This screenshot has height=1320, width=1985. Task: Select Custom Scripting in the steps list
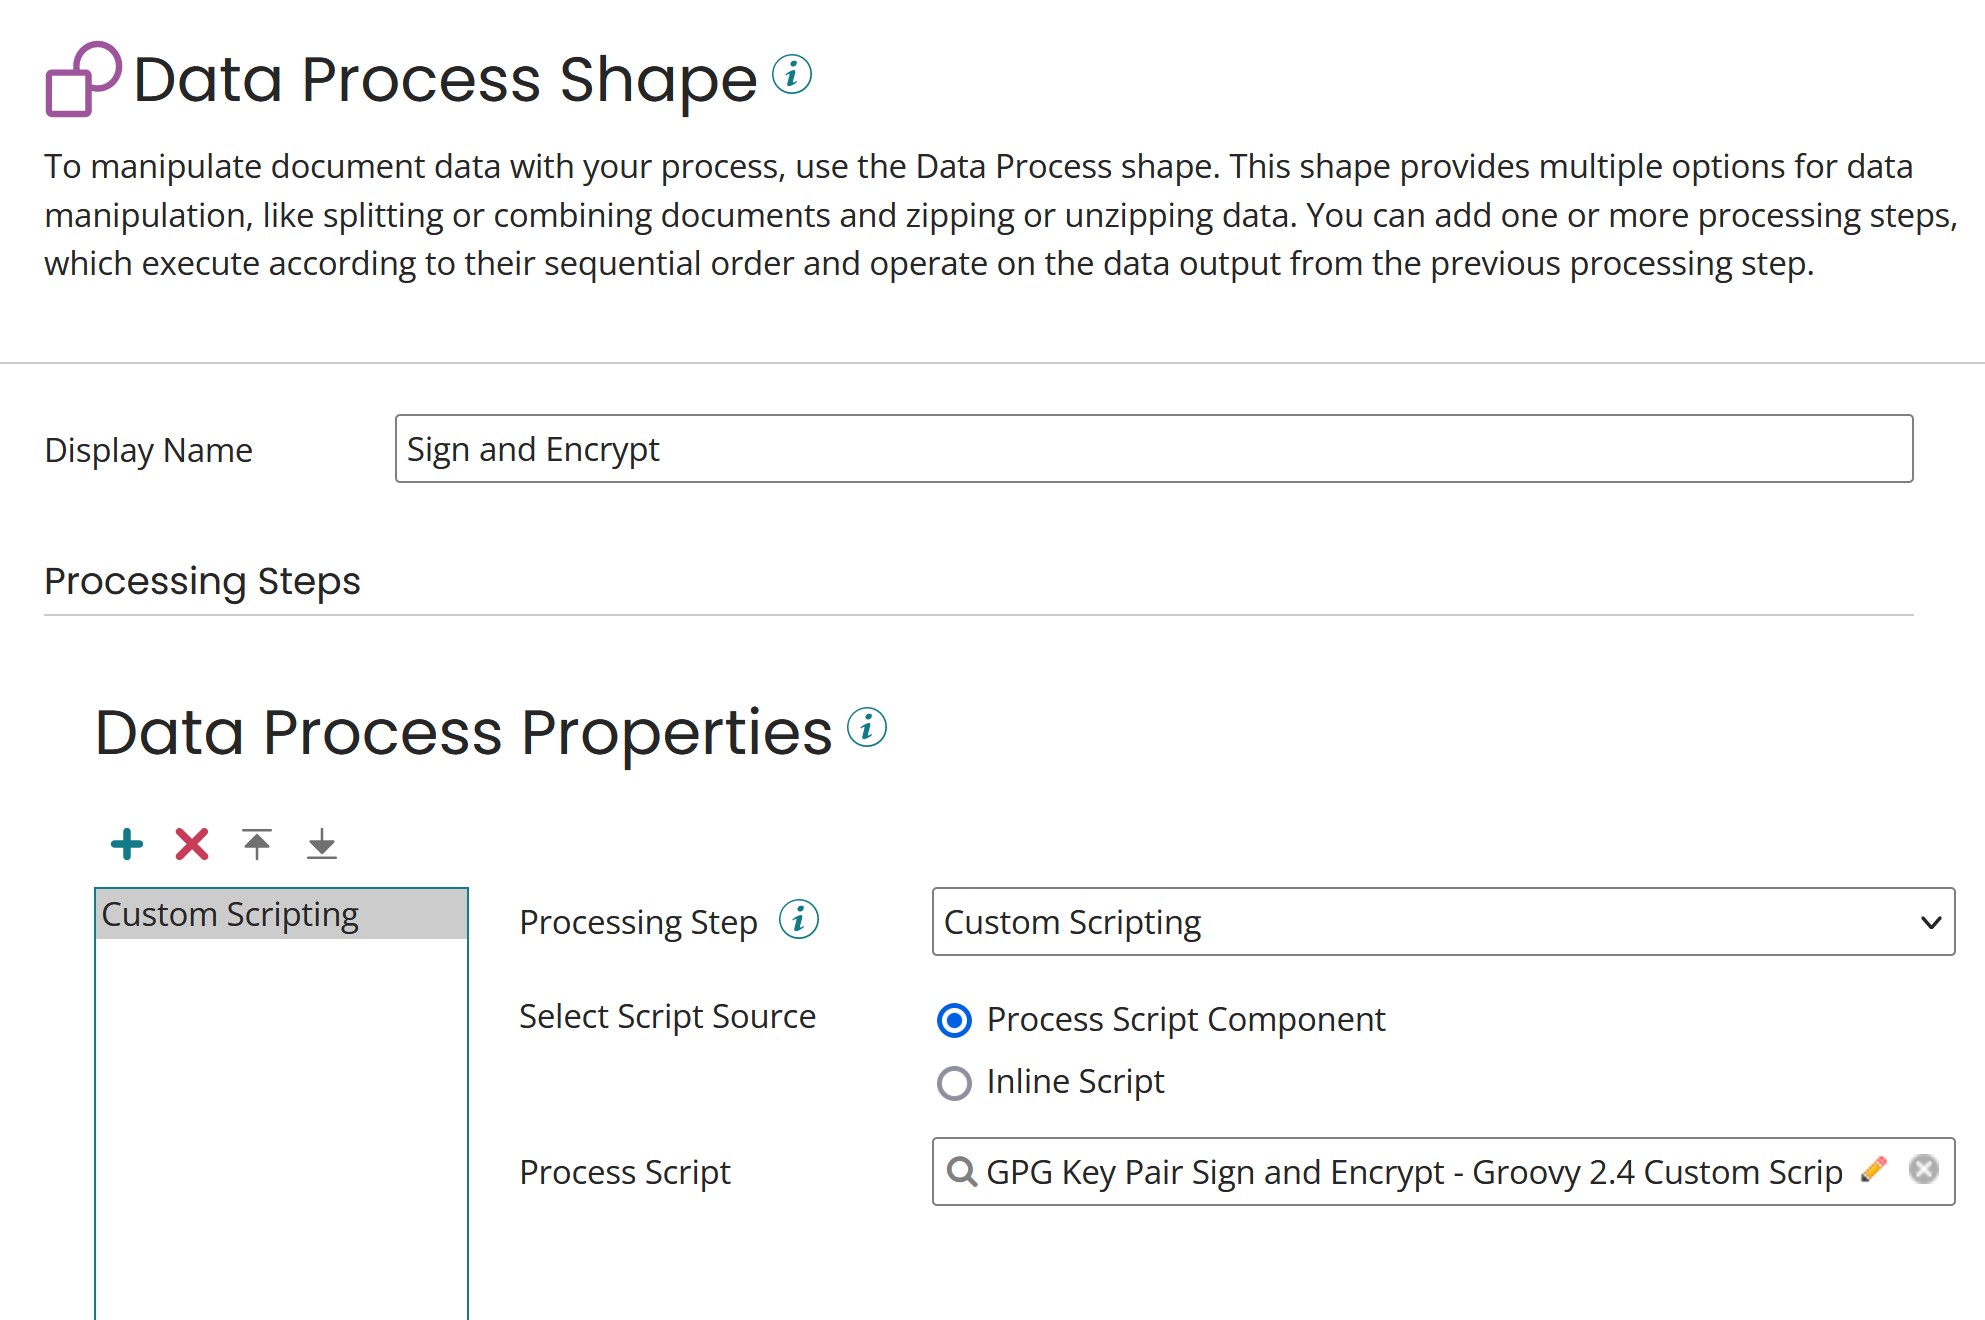pyautogui.click(x=232, y=913)
